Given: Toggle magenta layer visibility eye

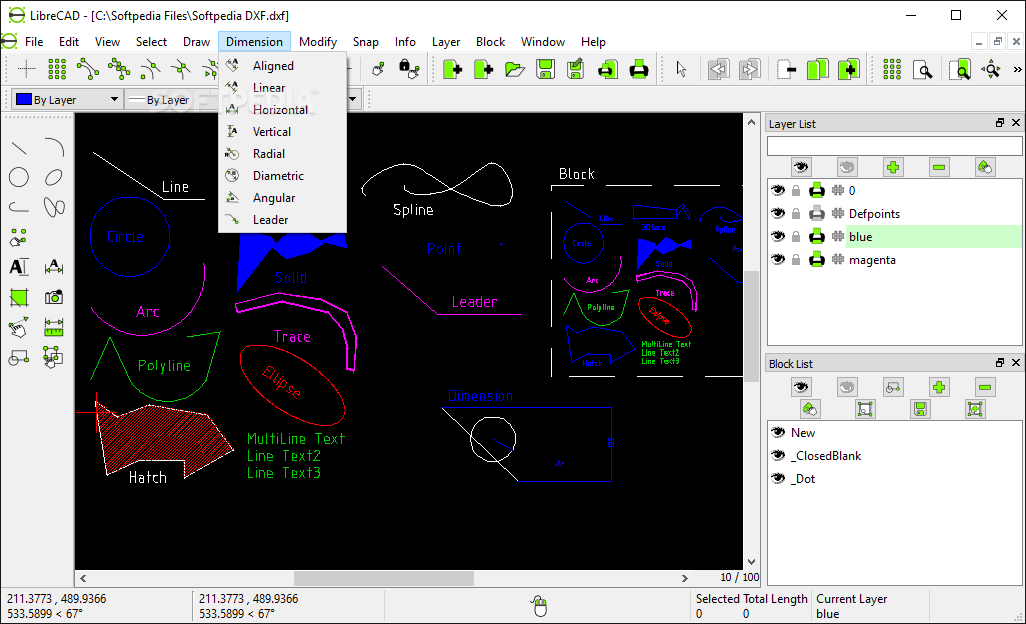Looking at the screenshot, I should pyautogui.click(x=778, y=260).
